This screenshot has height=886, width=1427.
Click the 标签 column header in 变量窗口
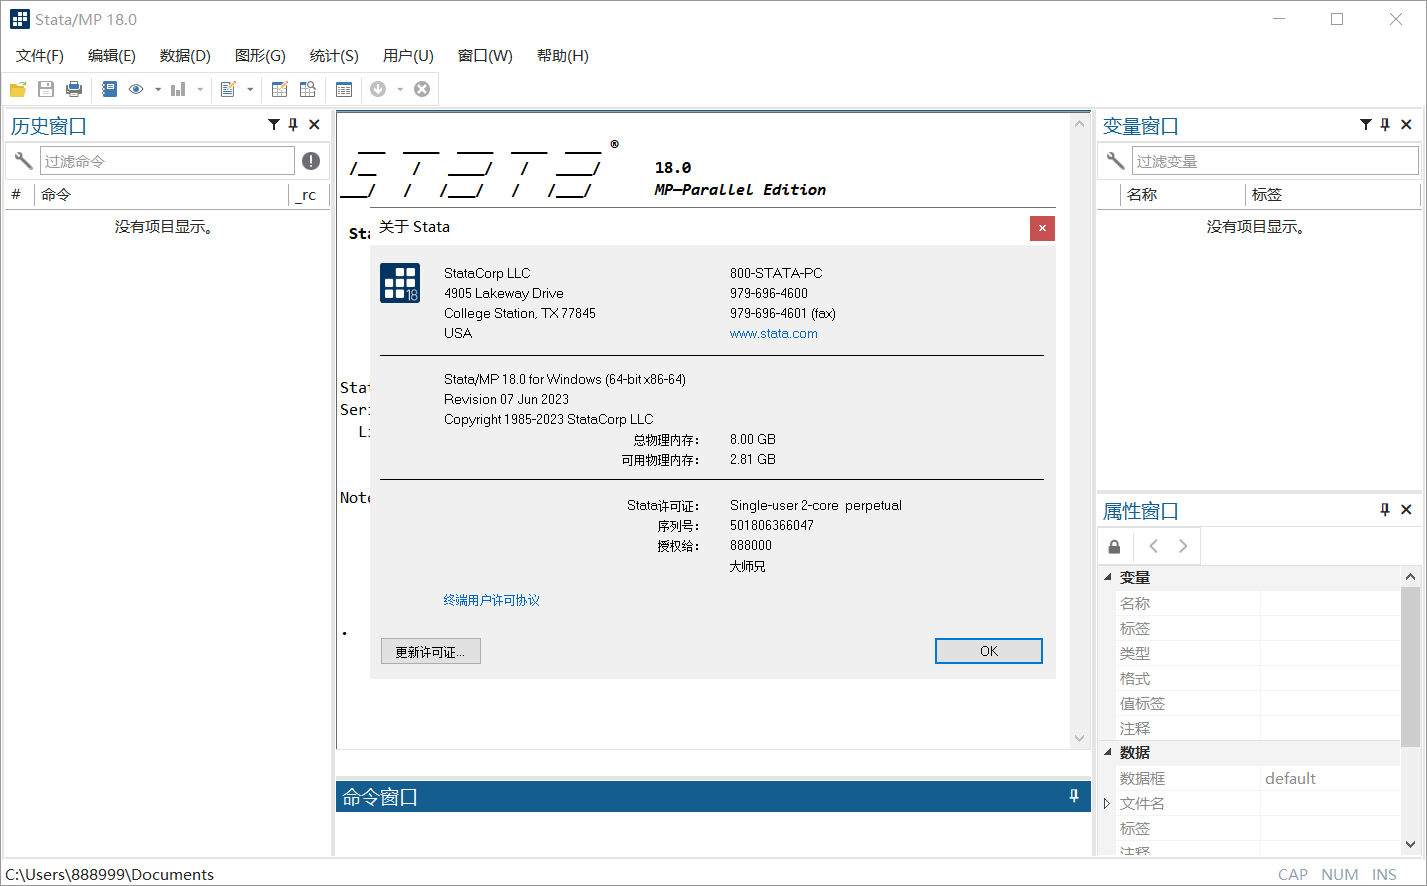pos(1332,195)
